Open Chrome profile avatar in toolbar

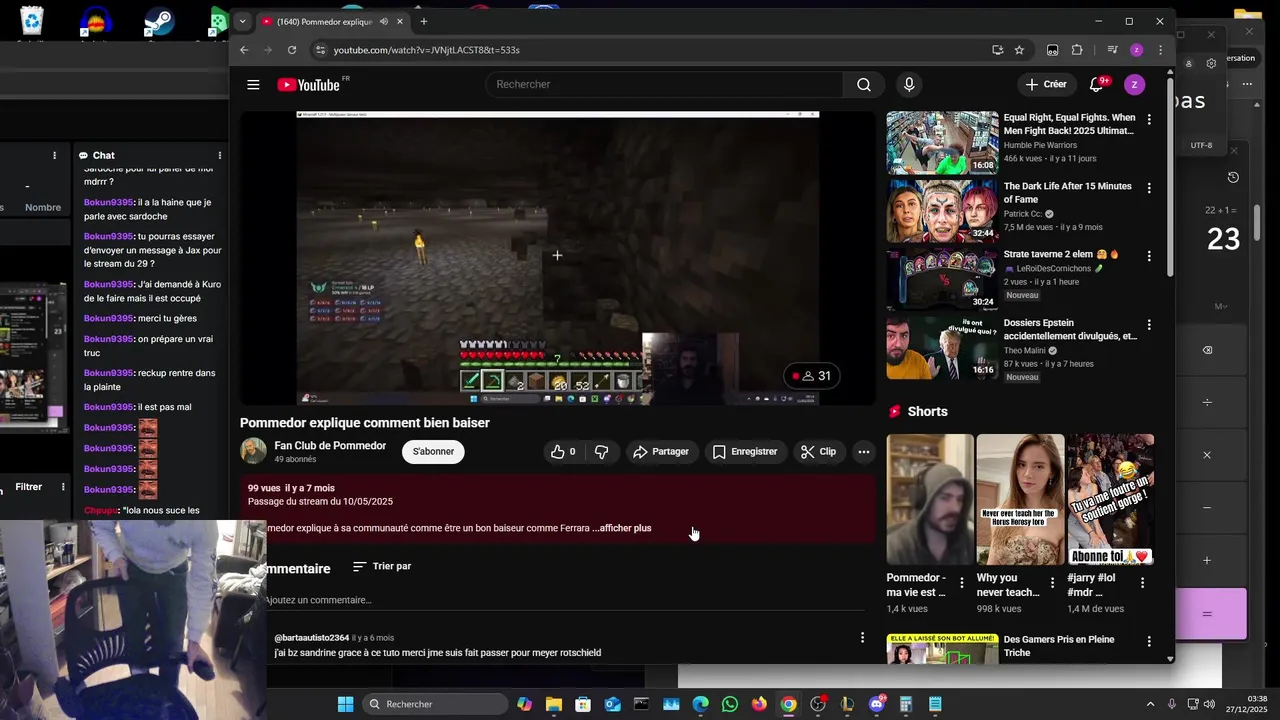(x=1137, y=50)
